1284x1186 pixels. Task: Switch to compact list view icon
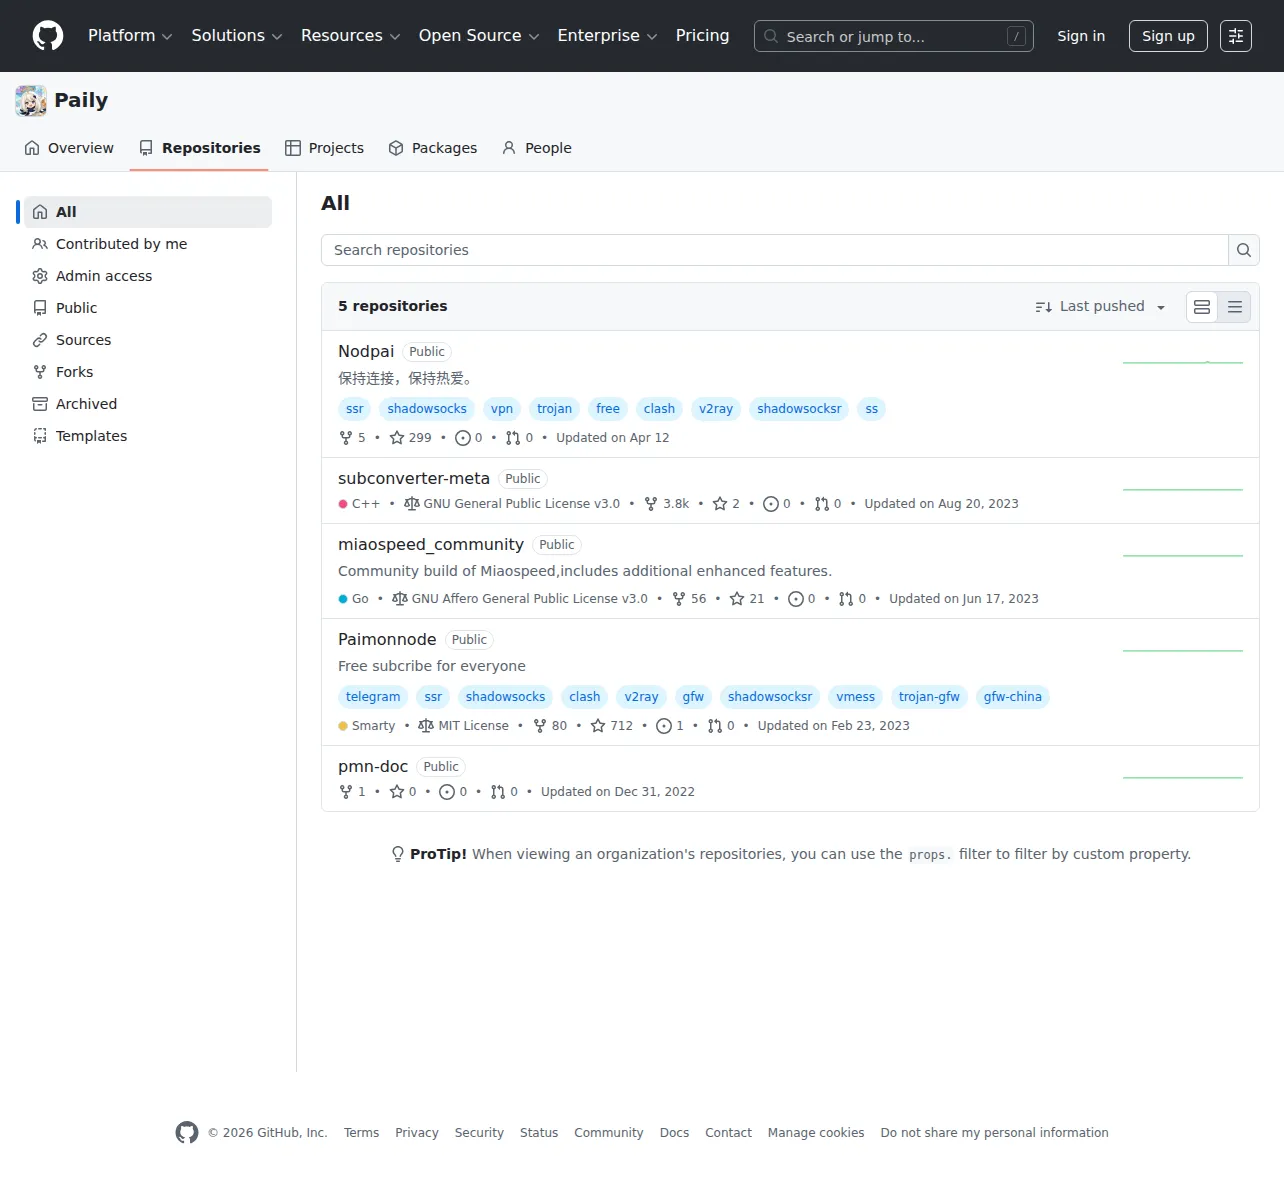[x=1235, y=307]
